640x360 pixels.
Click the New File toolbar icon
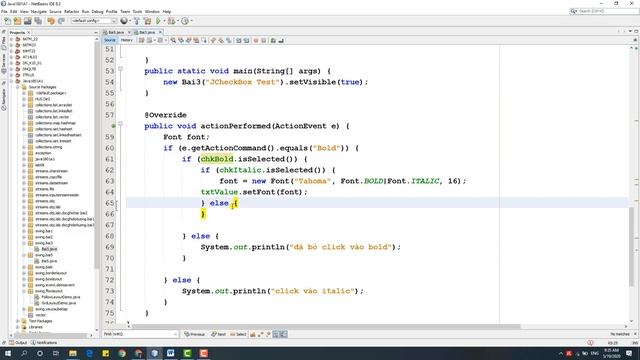coord(7,21)
